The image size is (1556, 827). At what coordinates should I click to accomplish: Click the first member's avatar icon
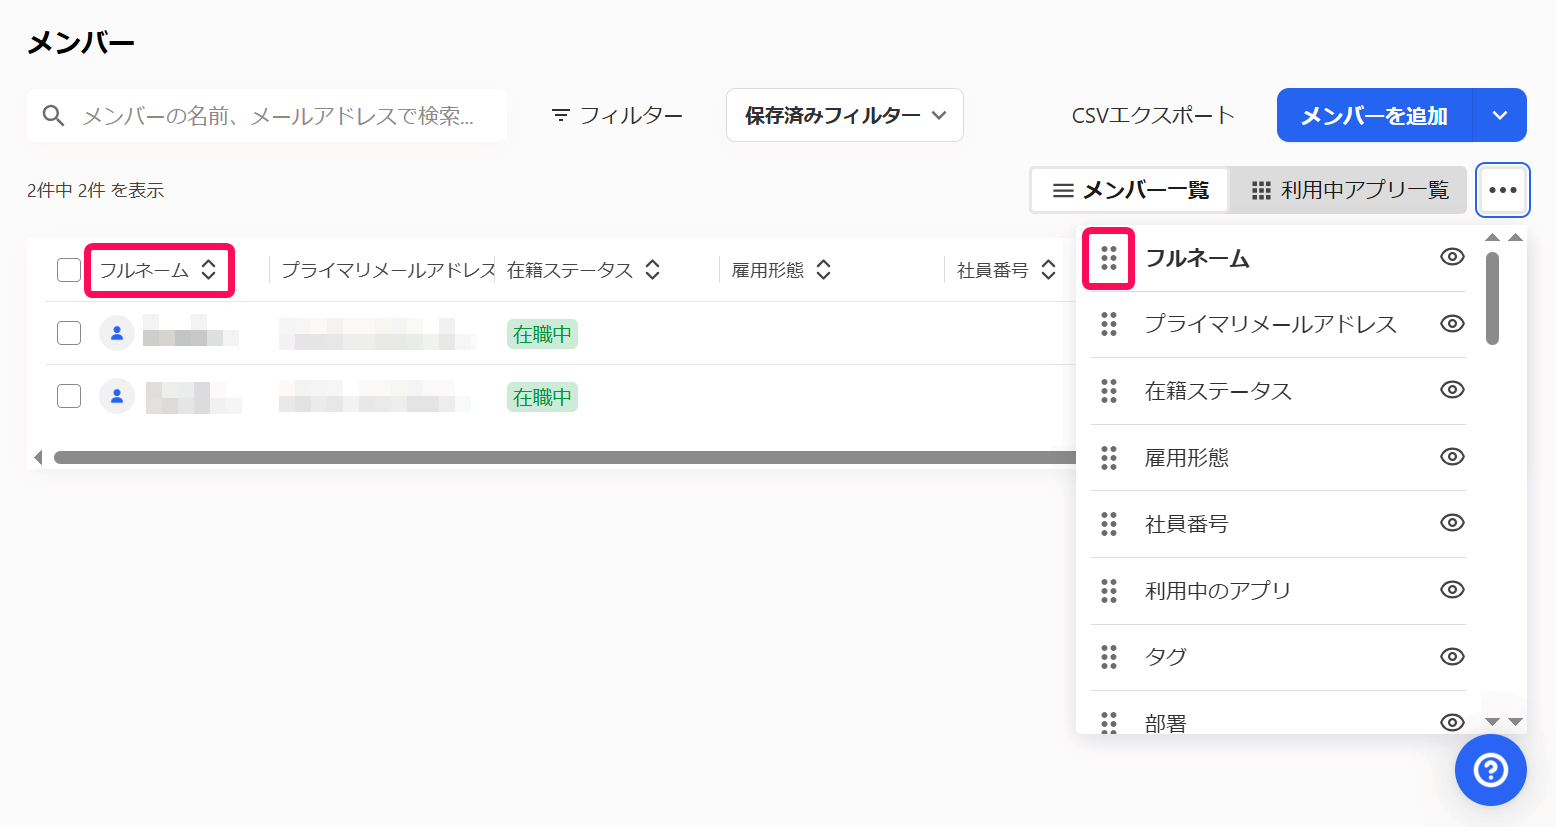117,333
